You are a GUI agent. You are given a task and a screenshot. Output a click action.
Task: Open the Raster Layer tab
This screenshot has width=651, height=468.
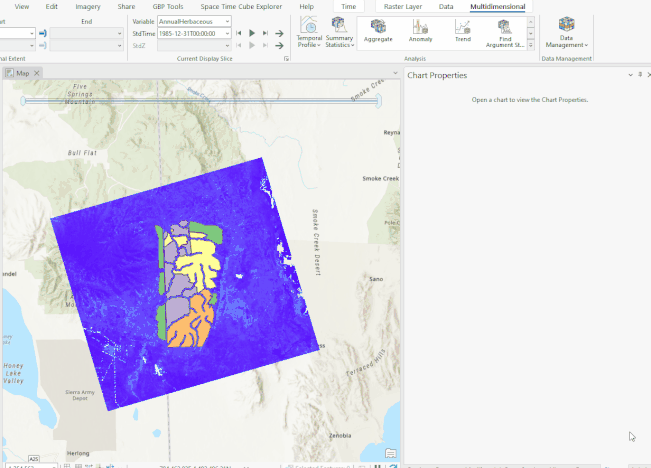(402, 6)
